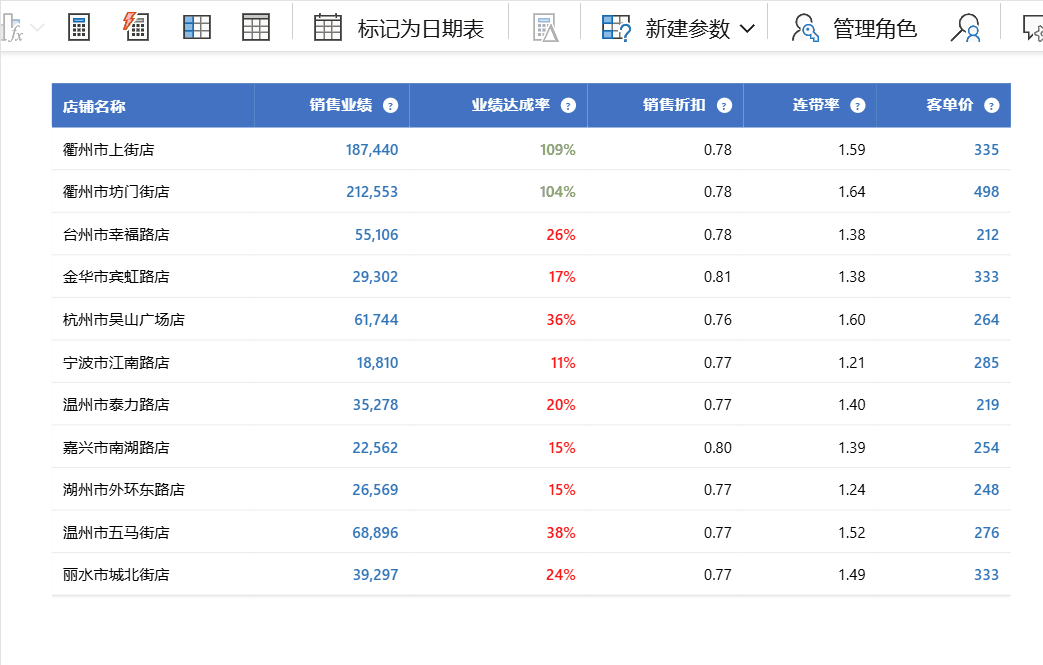Screen dimensions: 1043x665
Task: Click the fx formula icon
Action: 13,29
